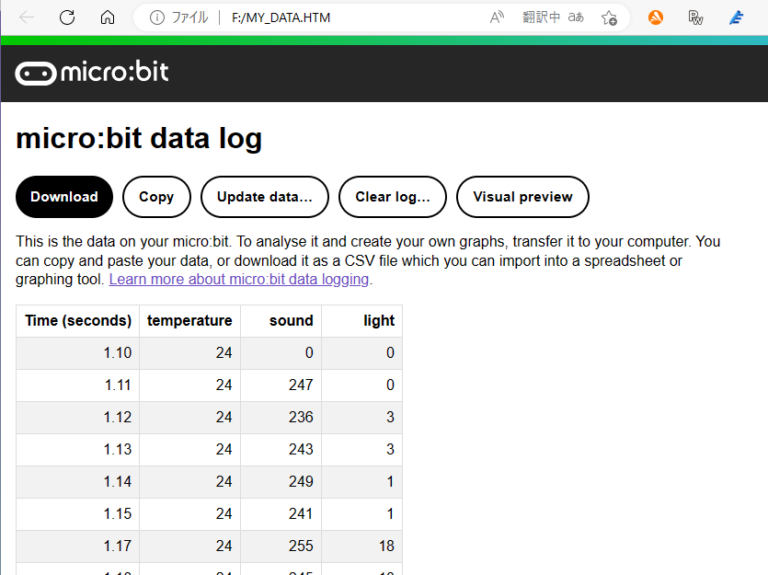The width and height of the screenshot is (768, 575).
Task: Click the browser refresh icon
Action: [67, 17]
